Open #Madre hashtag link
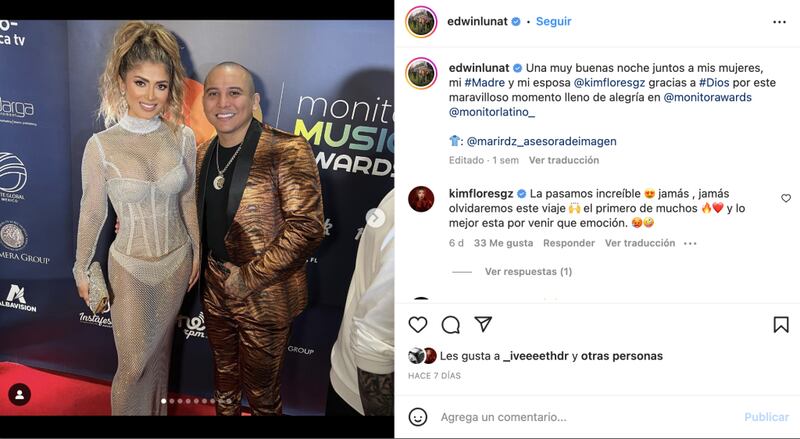The image size is (800, 439). coord(484,83)
